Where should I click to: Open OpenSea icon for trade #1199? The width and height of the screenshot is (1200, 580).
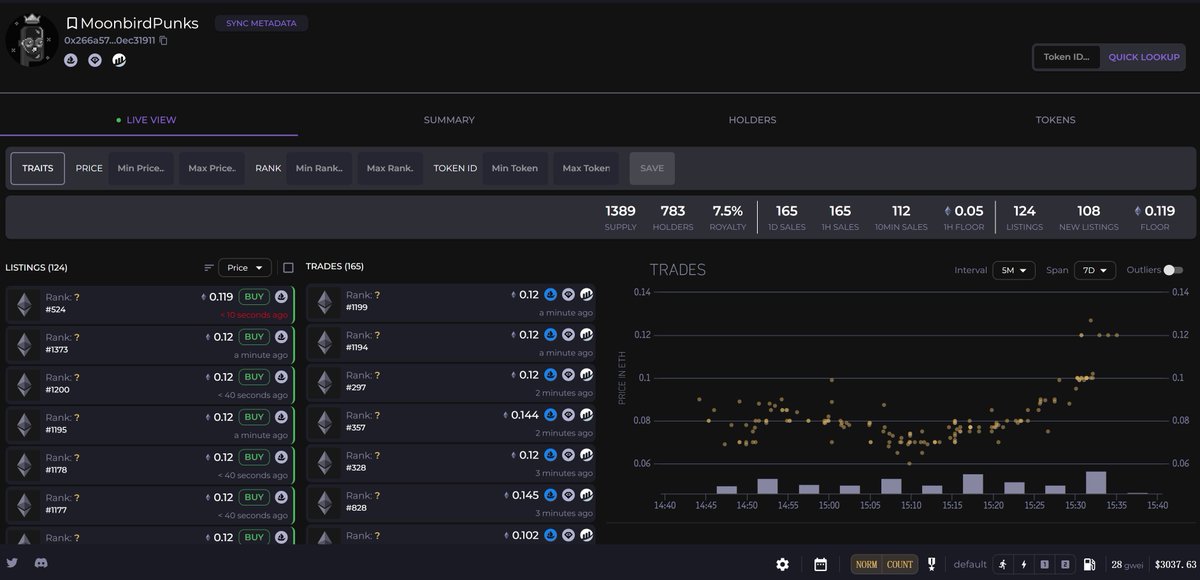pyautogui.click(x=550, y=295)
